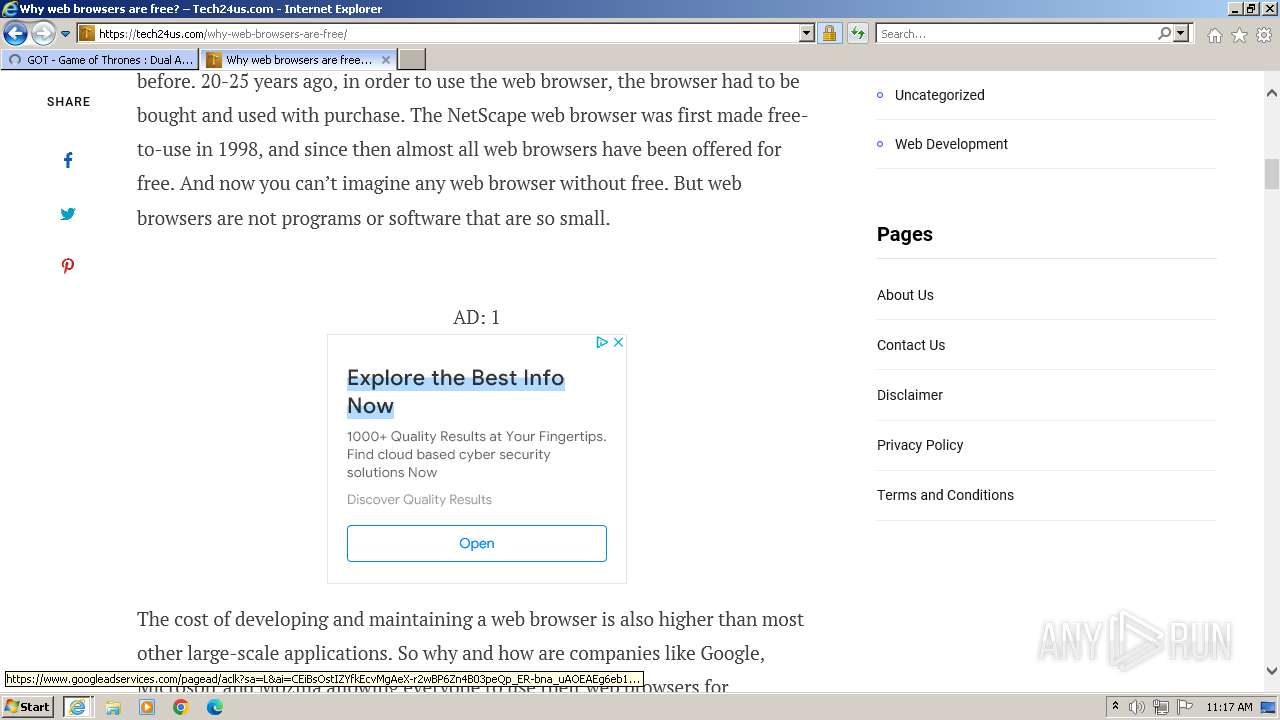This screenshot has width=1280, height=720.
Task: Share article on Facebook
Action: pos(68,160)
